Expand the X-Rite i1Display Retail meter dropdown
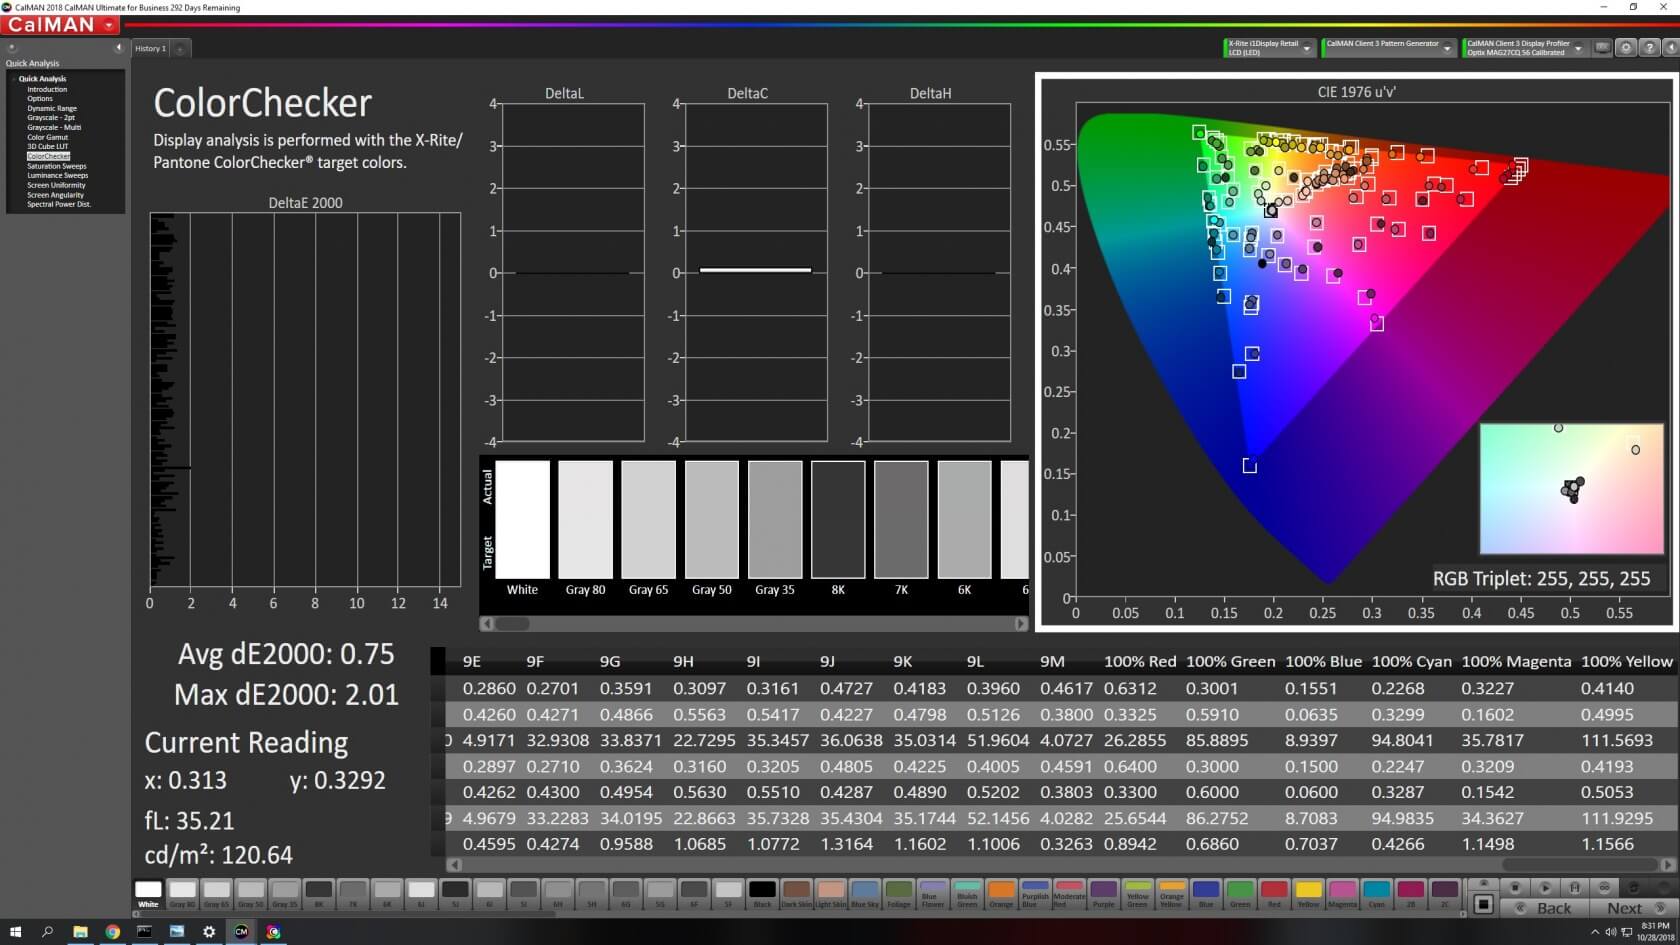Viewport: 1680px width, 945px height. click(x=1306, y=48)
